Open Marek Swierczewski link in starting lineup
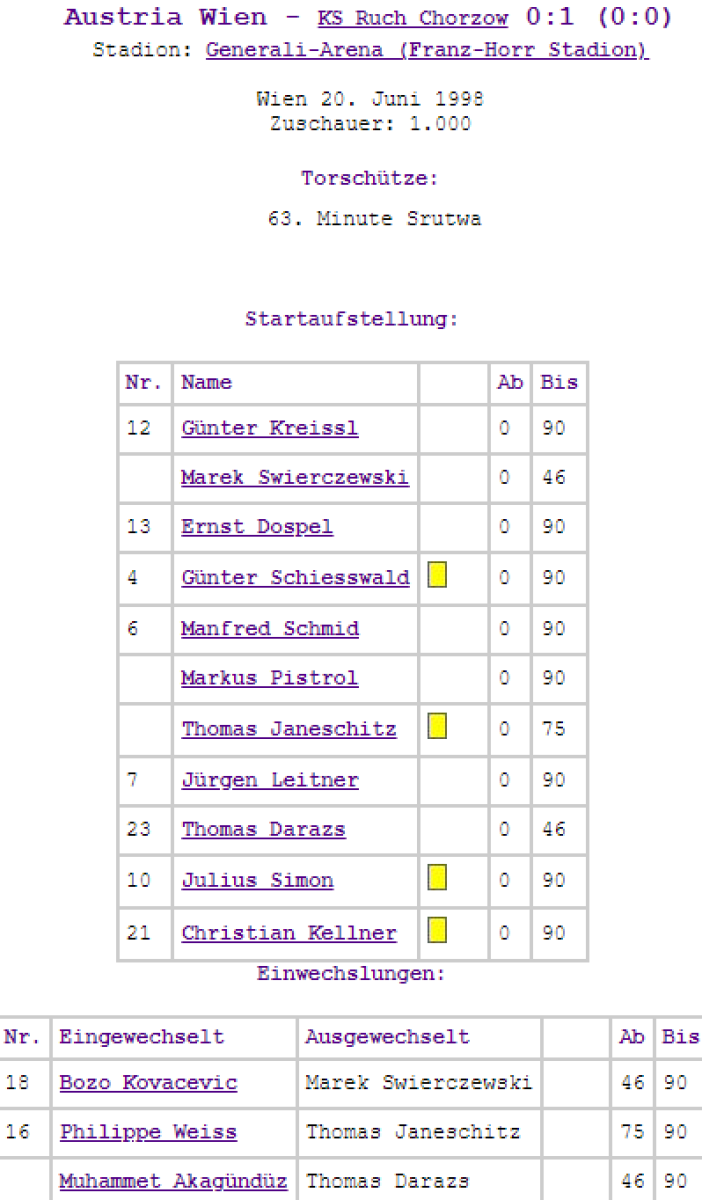Screen dimensions: 702x1200 [x=294, y=478]
